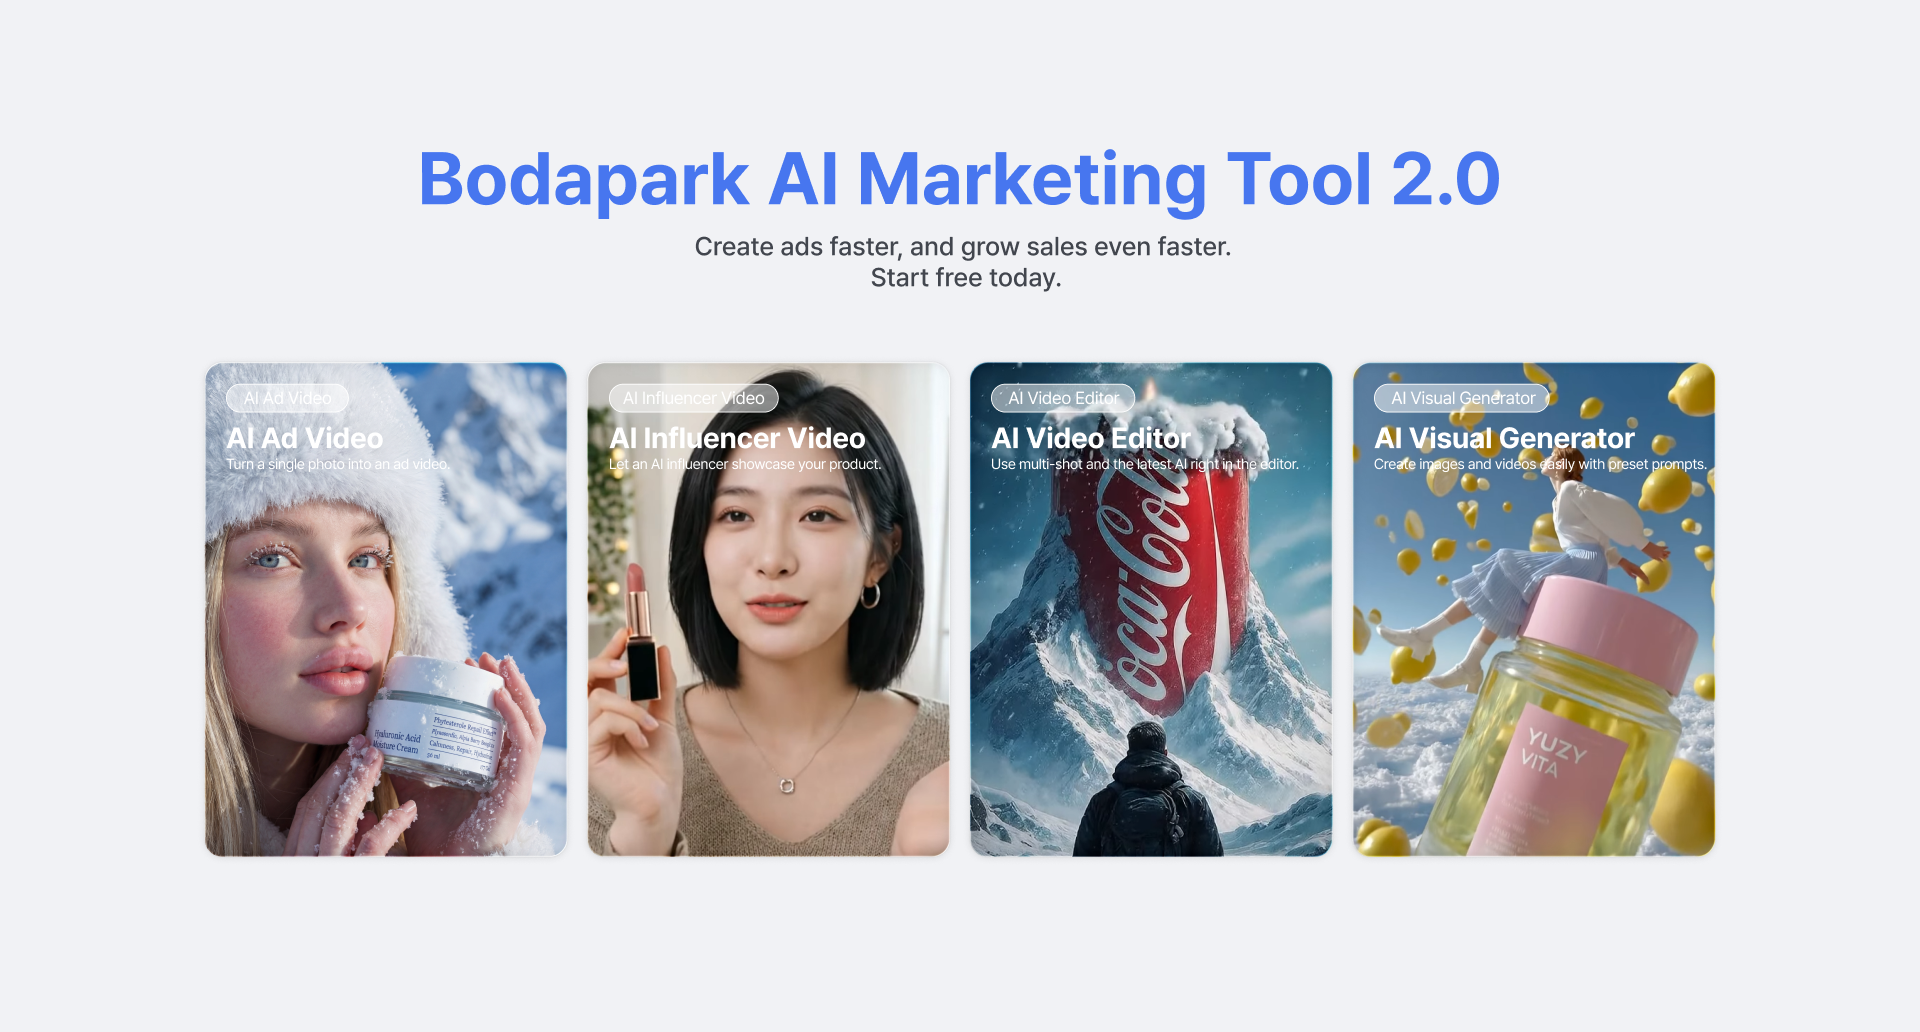The height and width of the screenshot is (1032, 1920).
Task: Click the "Start free today." text
Action: (x=965, y=278)
